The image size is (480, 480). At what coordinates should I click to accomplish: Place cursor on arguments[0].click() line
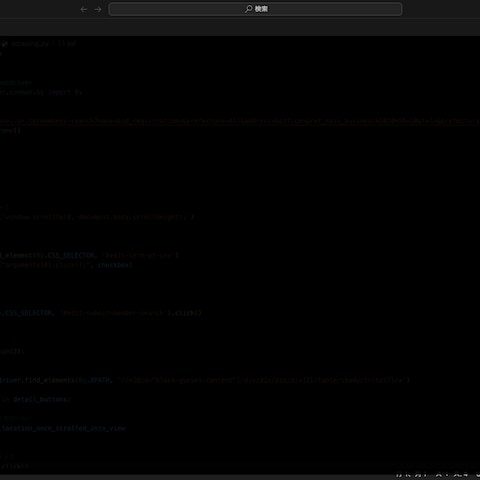click(66, 265)
